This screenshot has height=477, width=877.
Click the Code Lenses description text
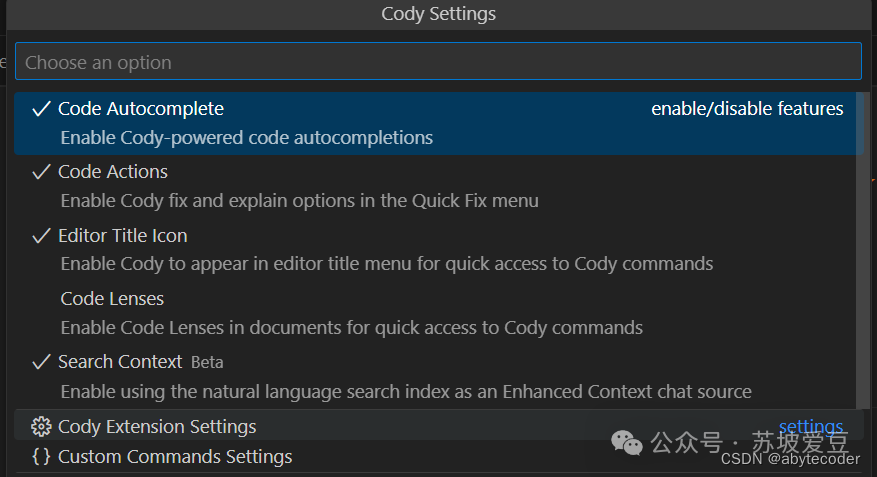click(351, 328)
